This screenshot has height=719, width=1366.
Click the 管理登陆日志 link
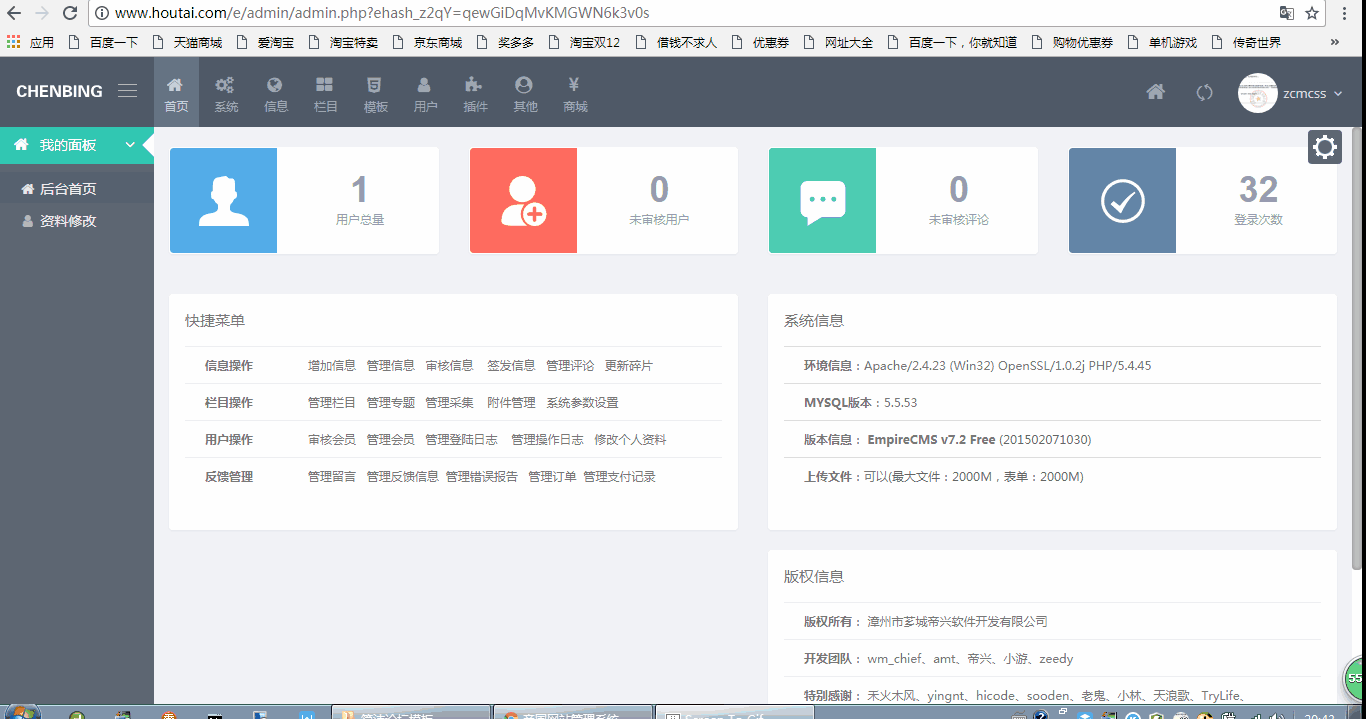pos(462,440)
